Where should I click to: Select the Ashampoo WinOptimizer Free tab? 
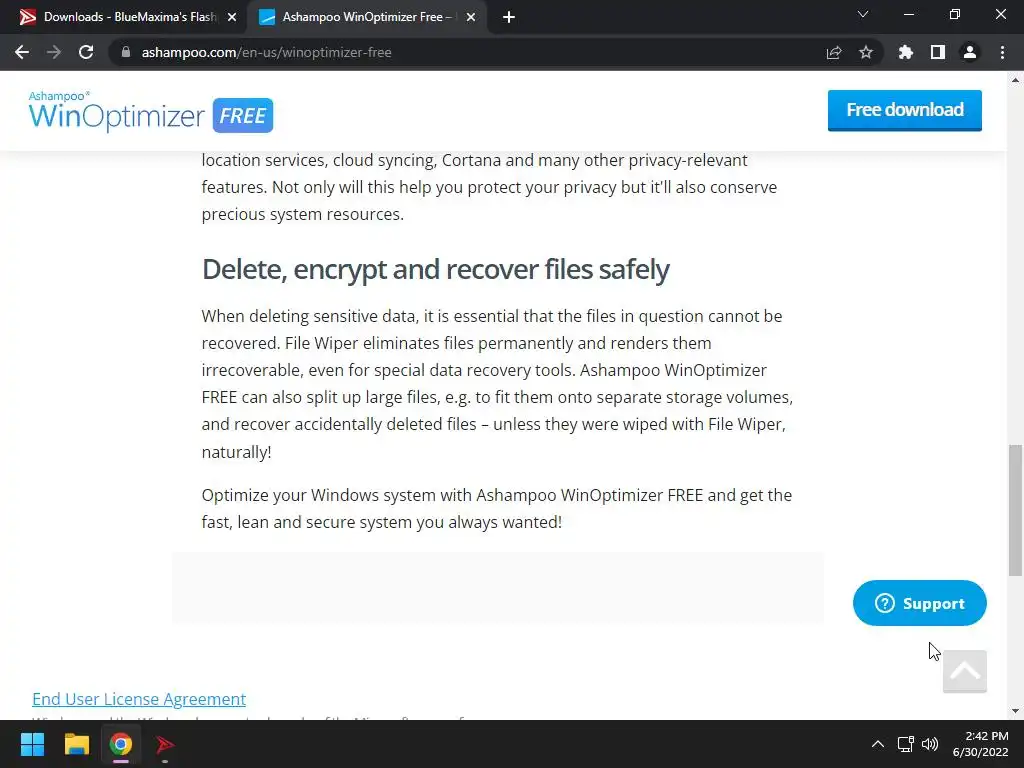tap(366, 17)
